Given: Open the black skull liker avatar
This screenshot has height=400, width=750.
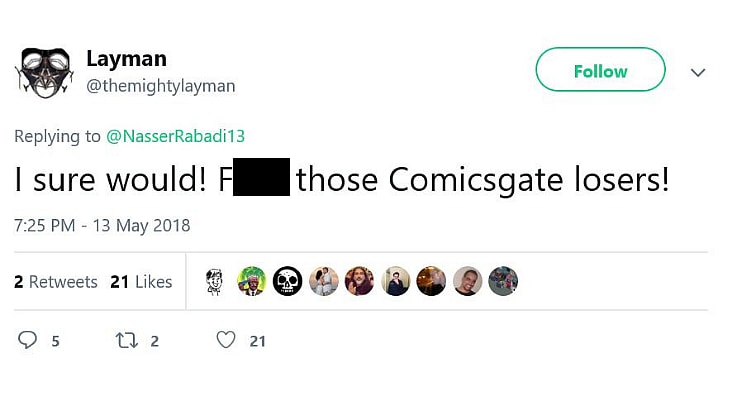Looking at the screenshot, I should pyautogui.click(x=288, y=281).
